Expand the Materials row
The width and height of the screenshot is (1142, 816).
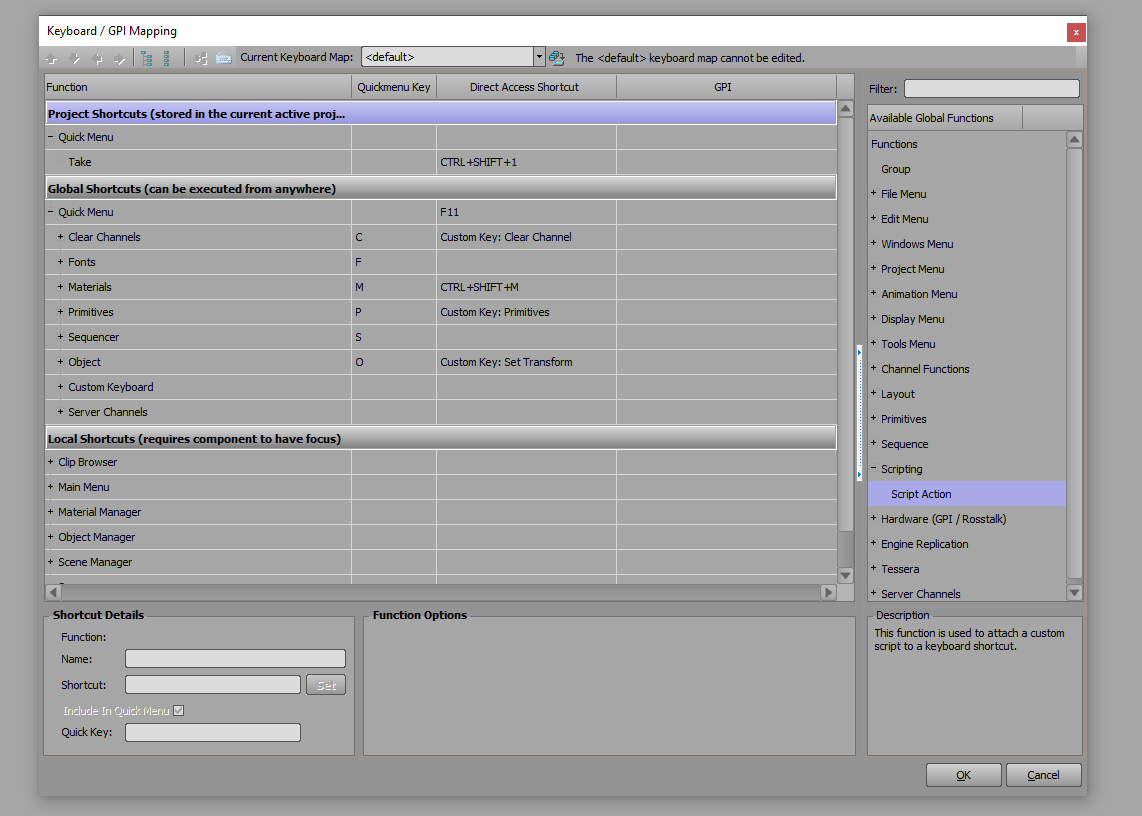click(60, 286)
